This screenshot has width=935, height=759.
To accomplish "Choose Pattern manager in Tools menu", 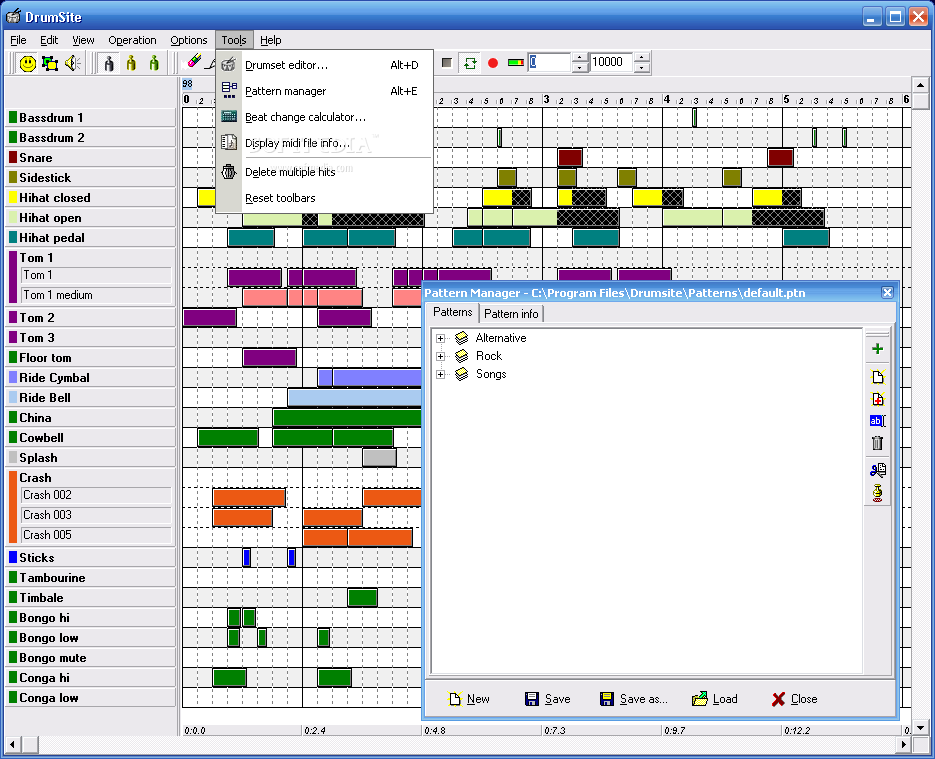I will pyautogui.click(x=324, y=91).
